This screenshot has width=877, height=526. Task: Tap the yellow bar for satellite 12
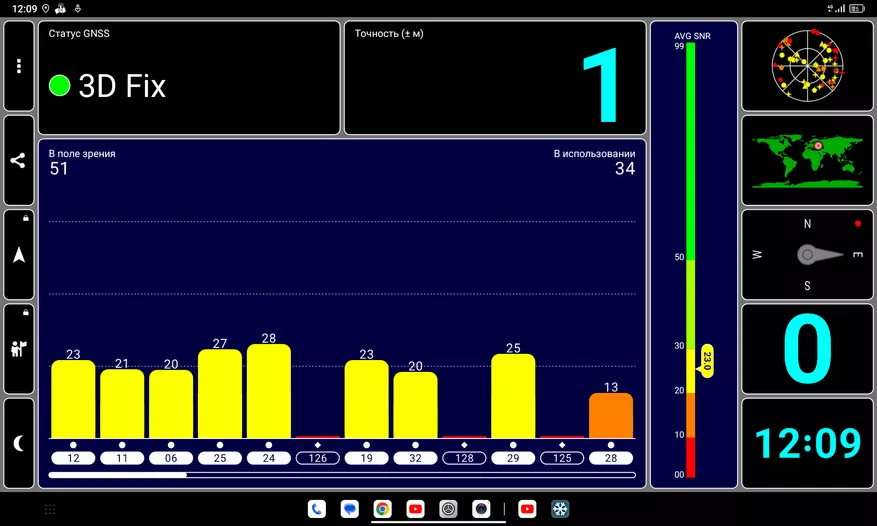click(73, 399)
